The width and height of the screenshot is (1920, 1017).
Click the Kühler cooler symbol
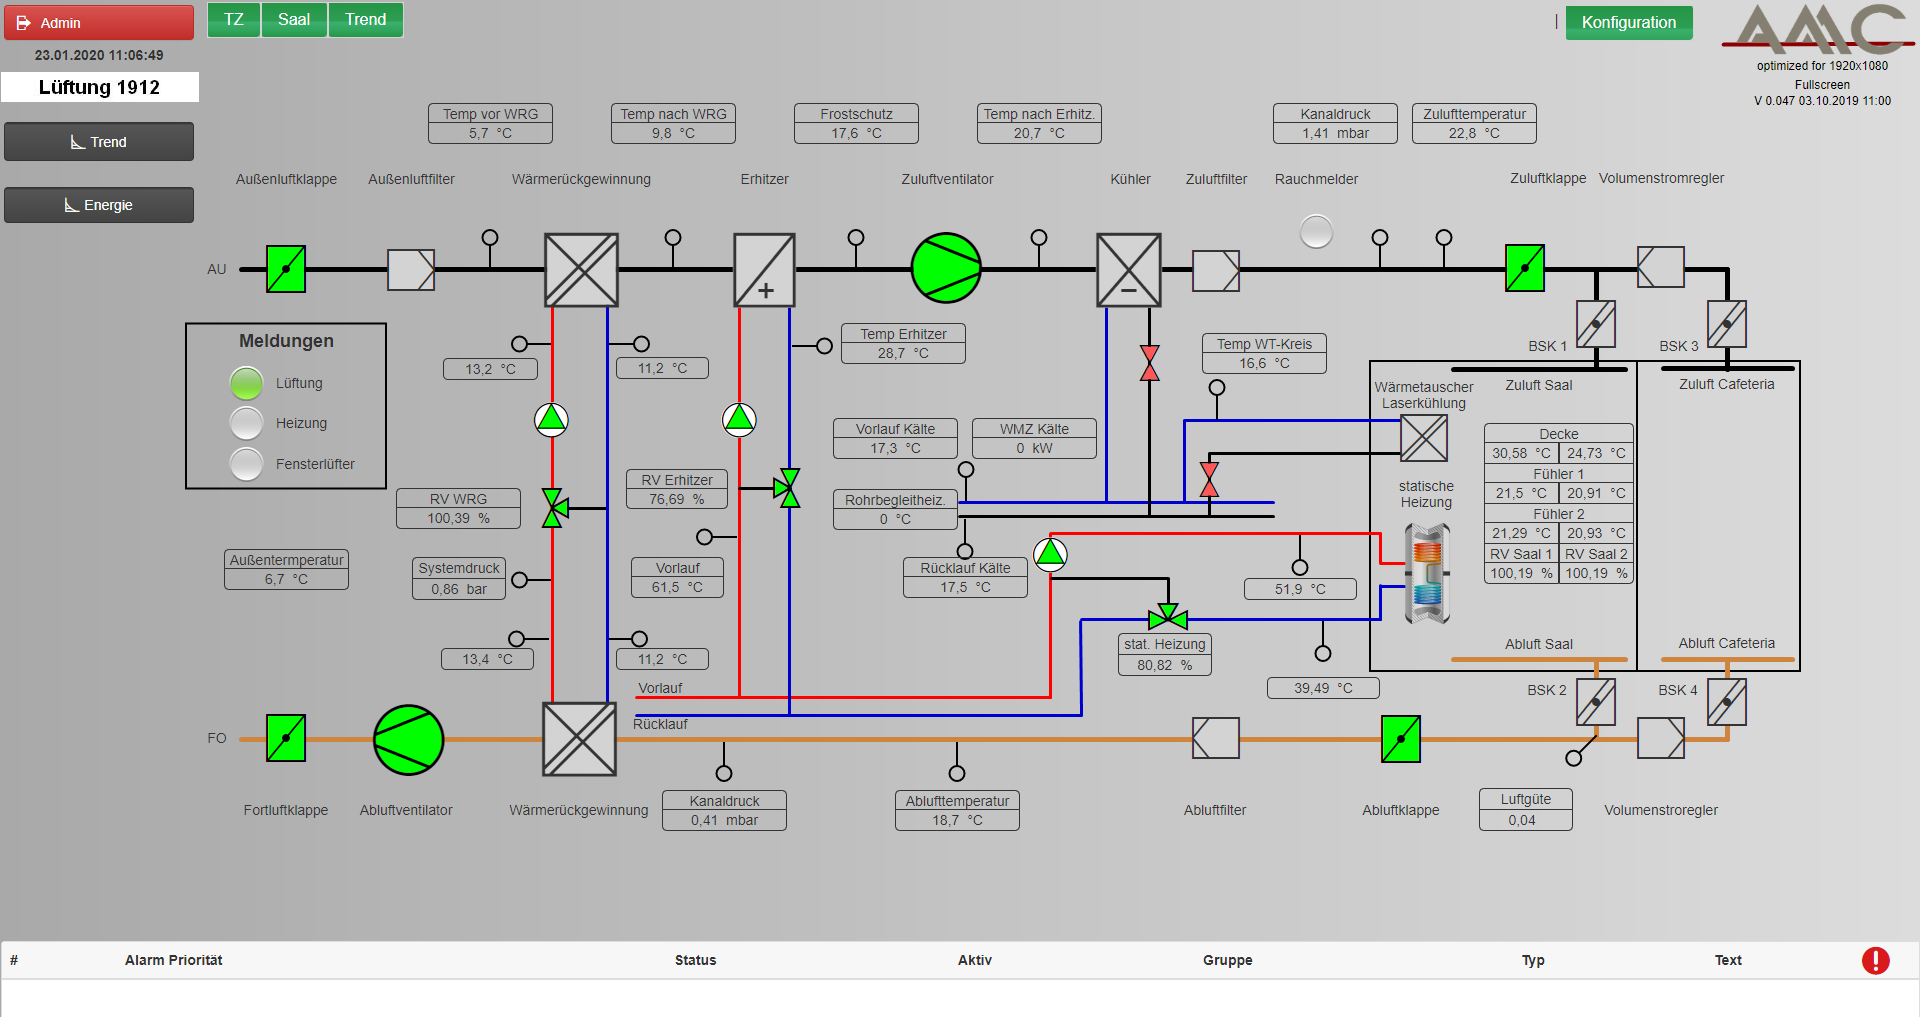tap(1128, 270)
